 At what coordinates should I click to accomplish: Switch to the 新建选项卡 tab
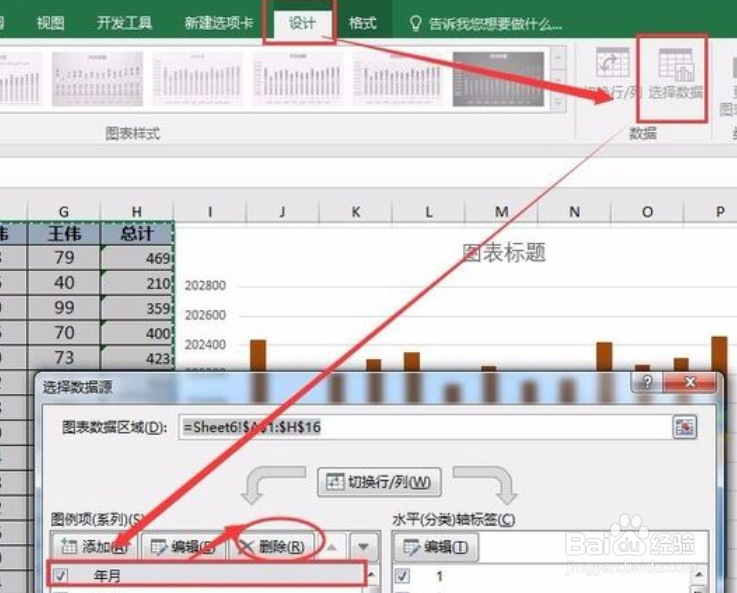click(x=219, y=23)
